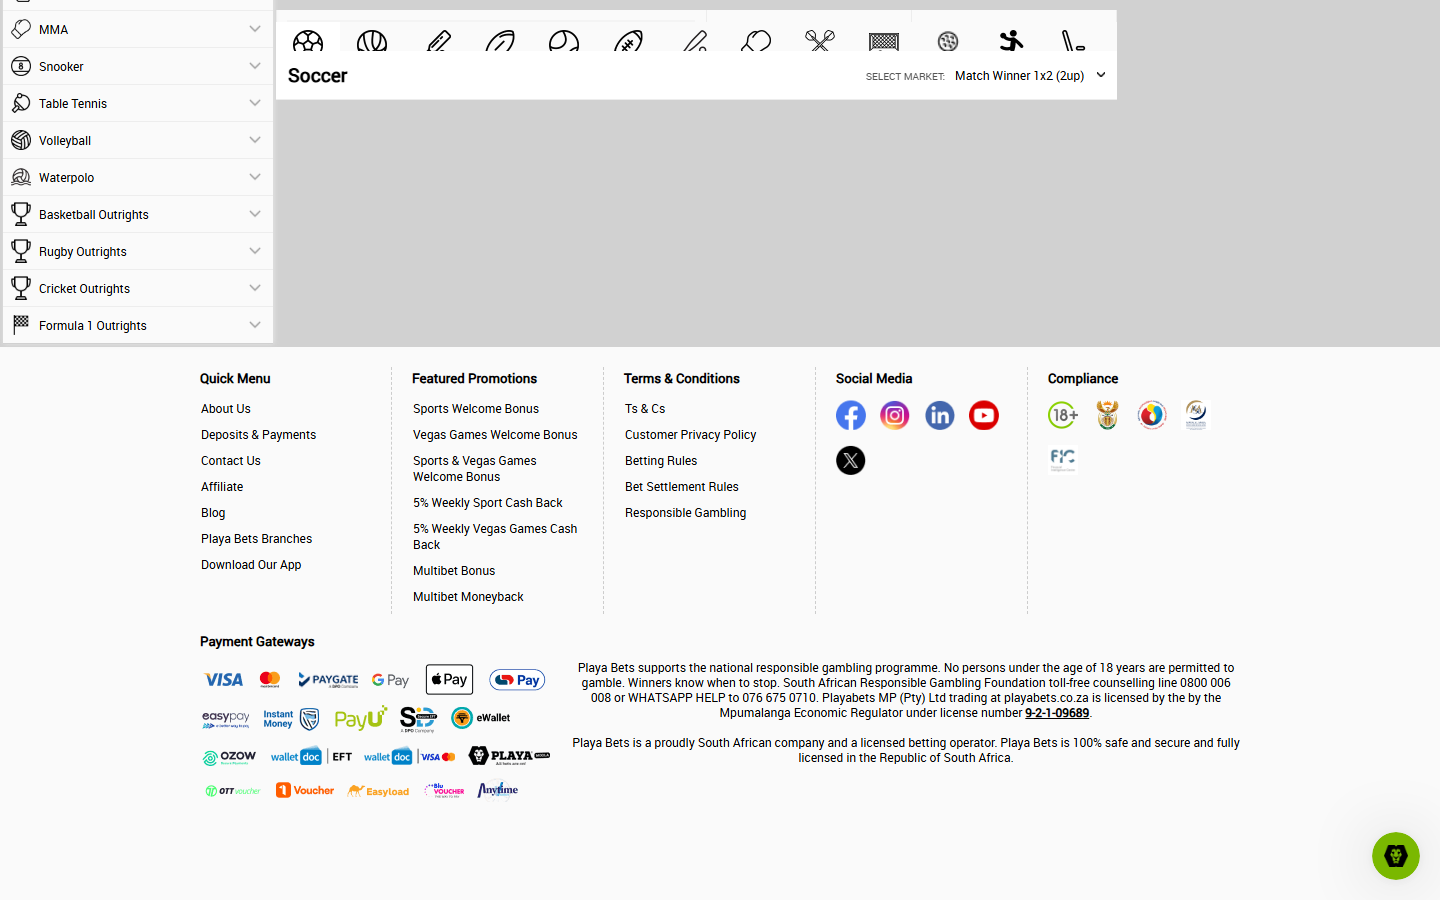This screenshot has width=1440, height=900.
Task: Open the Facebook social media icon
Action: (x=851, y=415)
